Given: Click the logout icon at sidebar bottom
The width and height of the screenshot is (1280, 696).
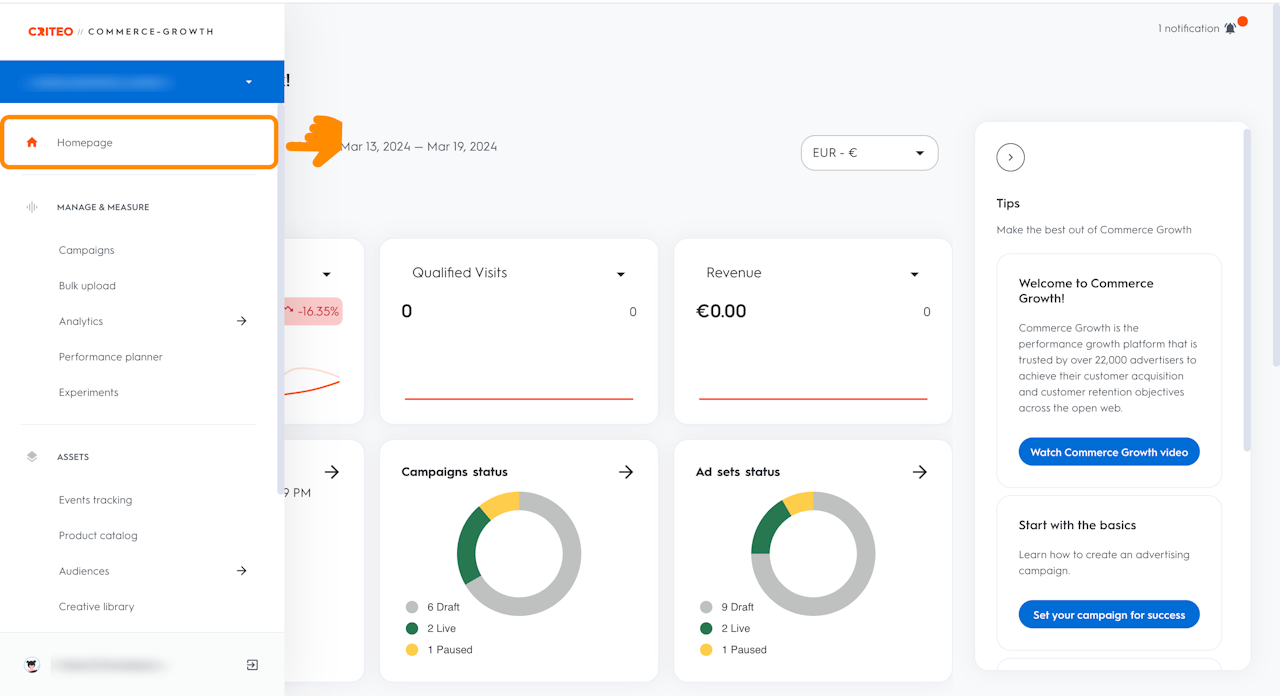Looking at the screenshot, I should 252,665.
